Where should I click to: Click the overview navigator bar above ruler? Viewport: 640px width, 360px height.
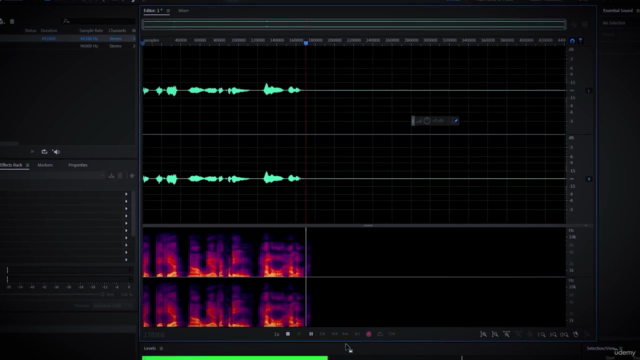354,25
